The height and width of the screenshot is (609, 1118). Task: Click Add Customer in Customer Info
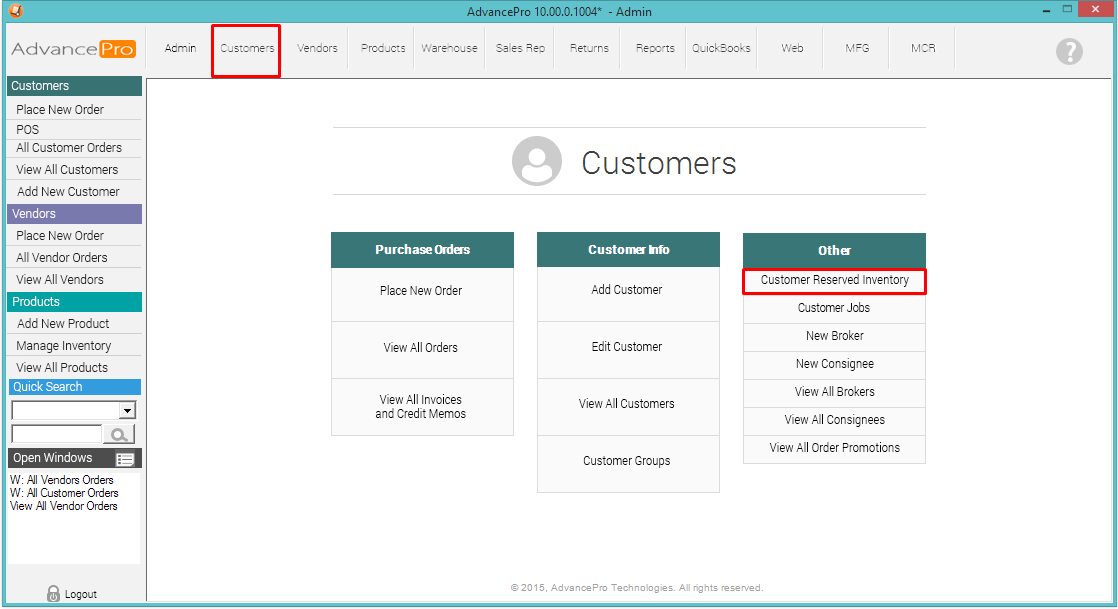click(x=627, y=290)
